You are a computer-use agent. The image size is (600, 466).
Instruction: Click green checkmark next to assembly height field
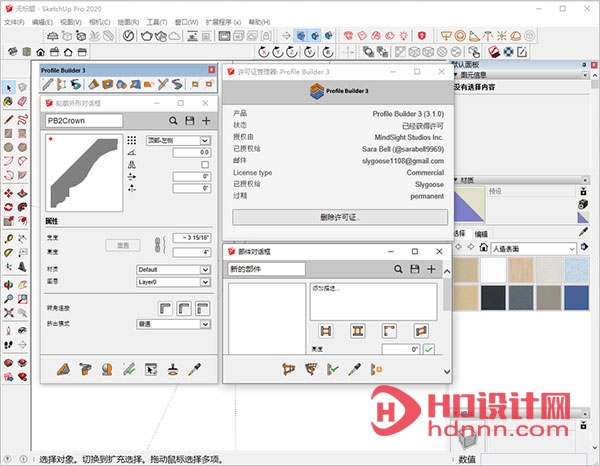click(429, 349)
